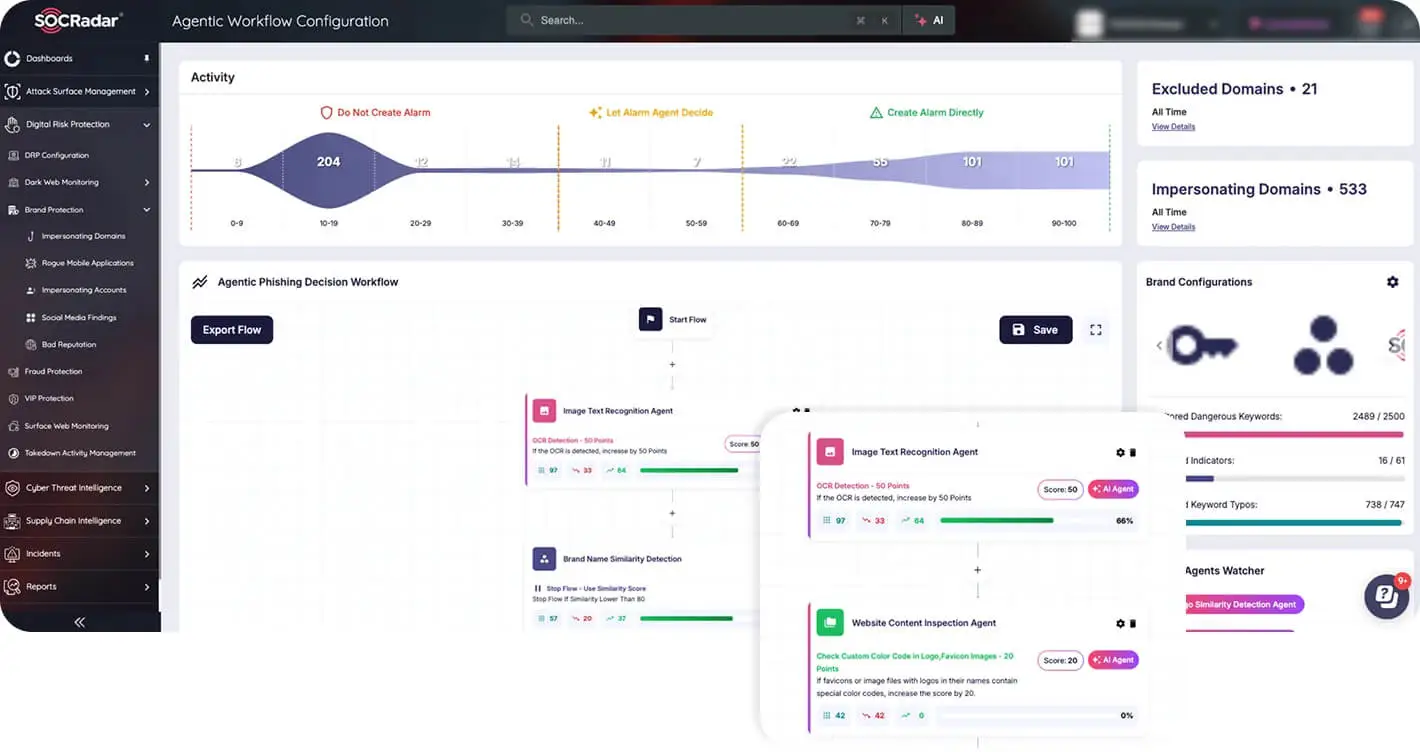Click the Do Not Create Alarm label
This screenshot has width=1420, height=752.
(375, 113)
